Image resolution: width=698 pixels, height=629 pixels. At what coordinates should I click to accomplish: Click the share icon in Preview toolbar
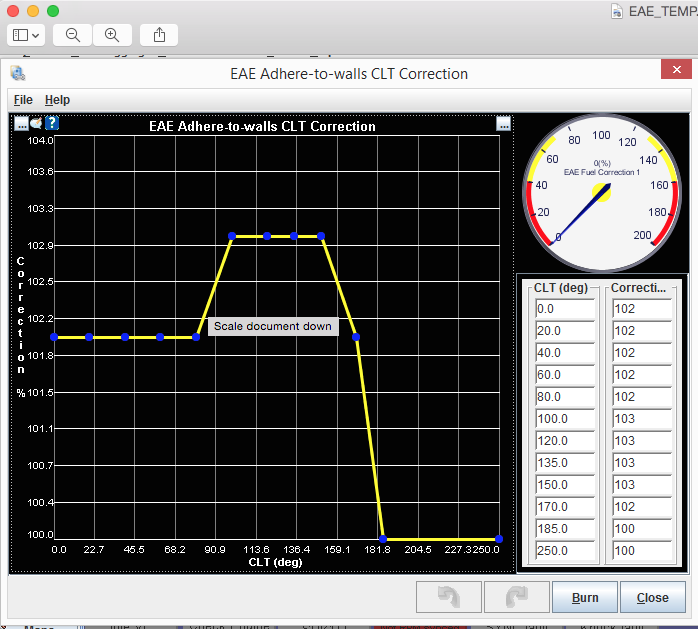[160, 34]
